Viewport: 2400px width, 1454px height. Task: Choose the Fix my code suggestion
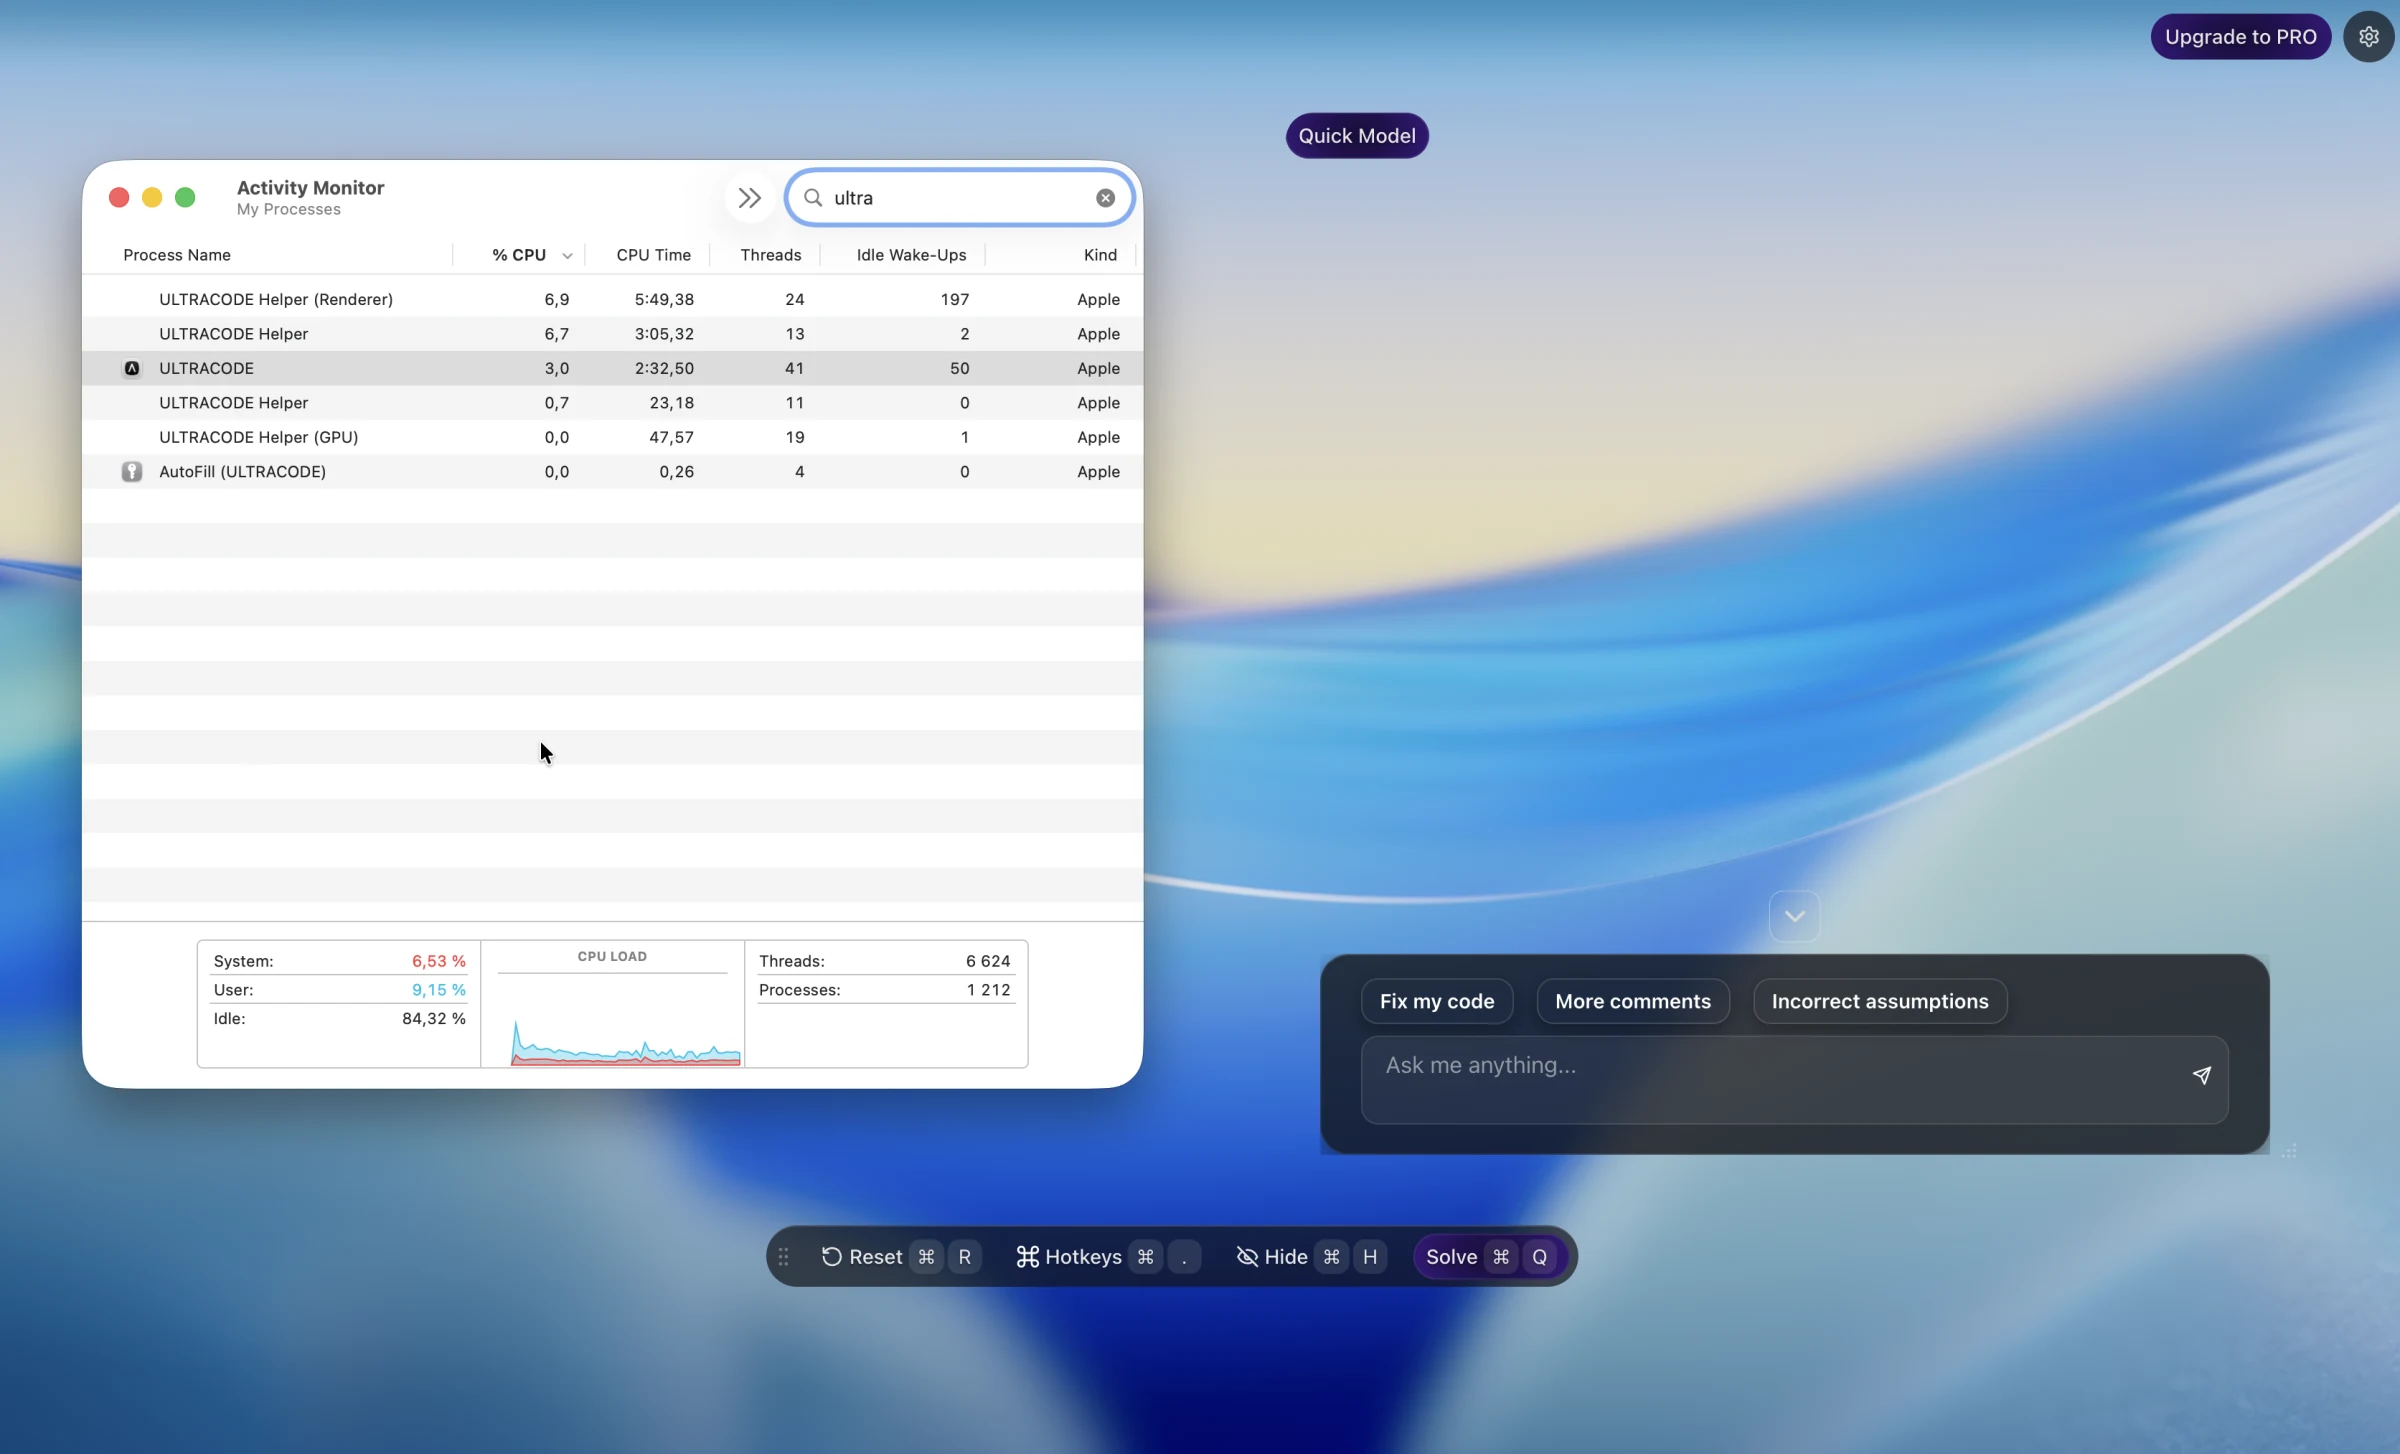pos(1436,1001)
